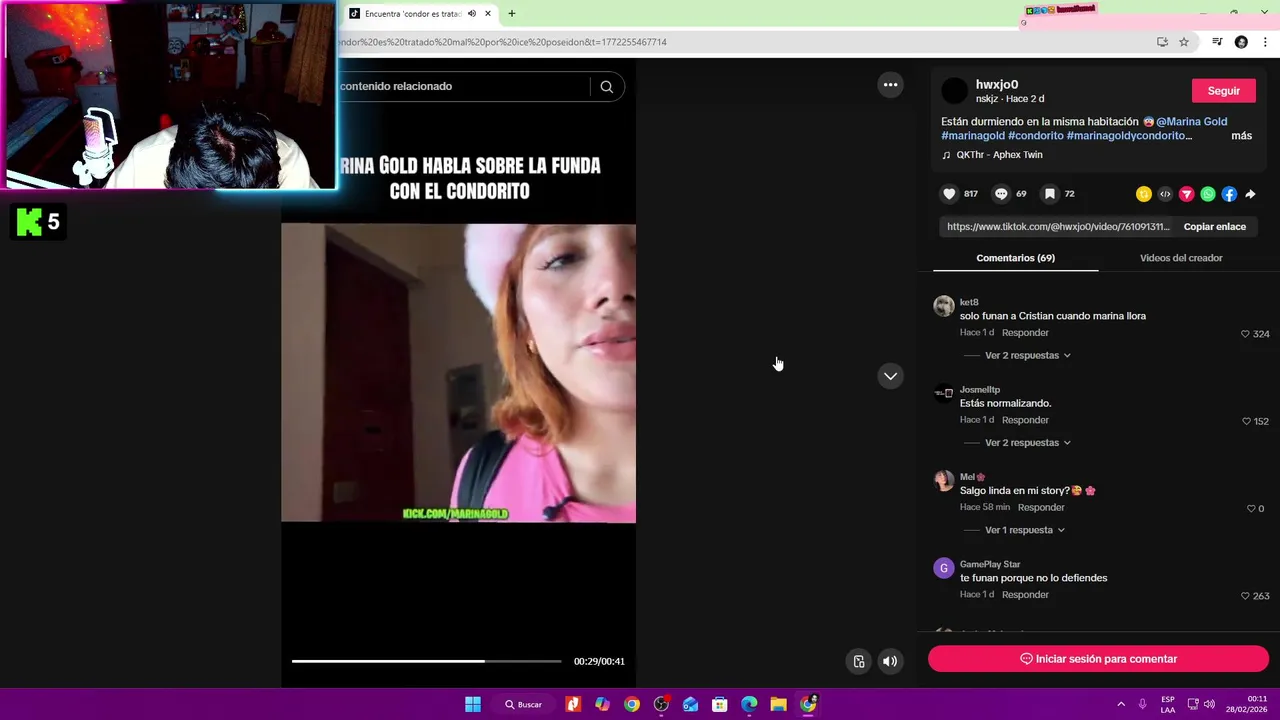This screenshot has width=1280, height=720.
Task: Reply to Mel's comment via Responder
Action: 1041,508
